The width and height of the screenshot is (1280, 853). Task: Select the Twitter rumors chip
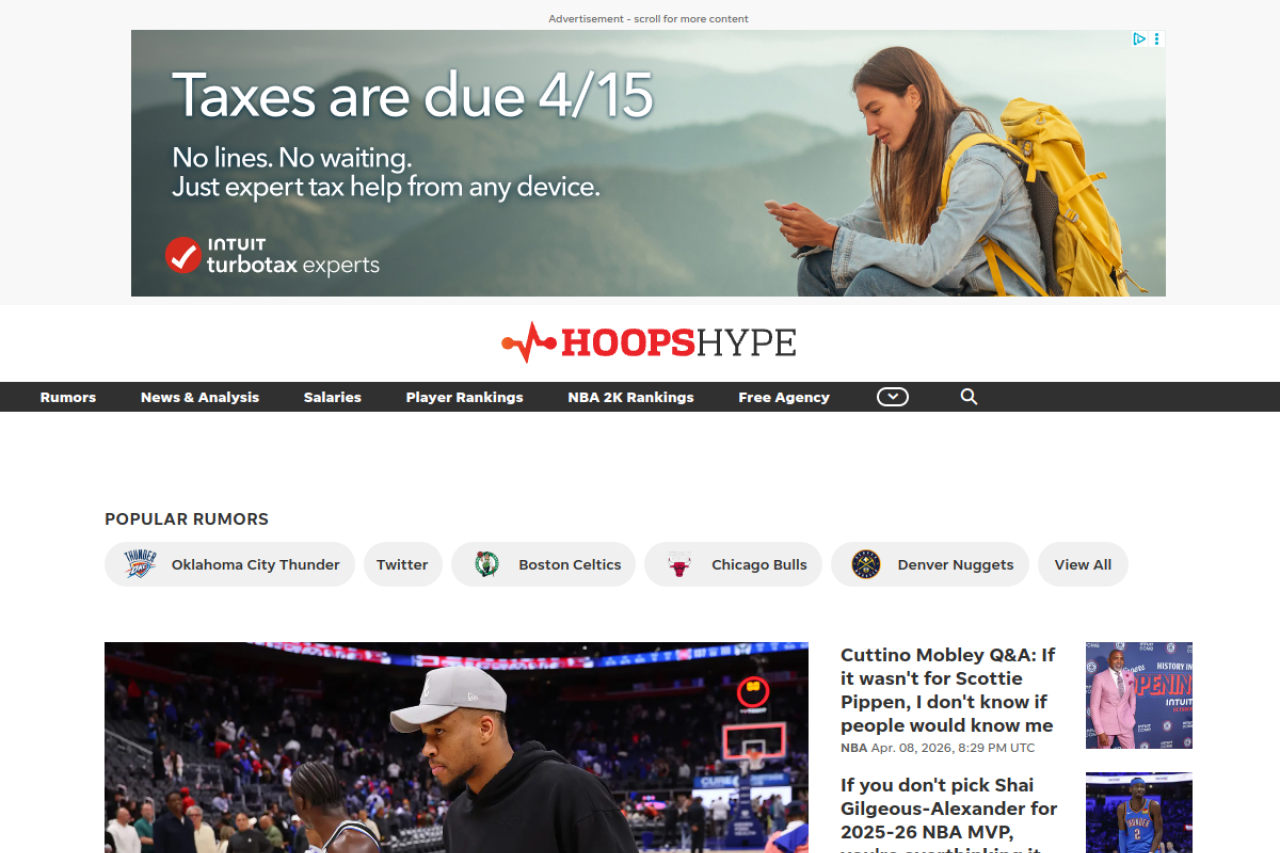402,564
